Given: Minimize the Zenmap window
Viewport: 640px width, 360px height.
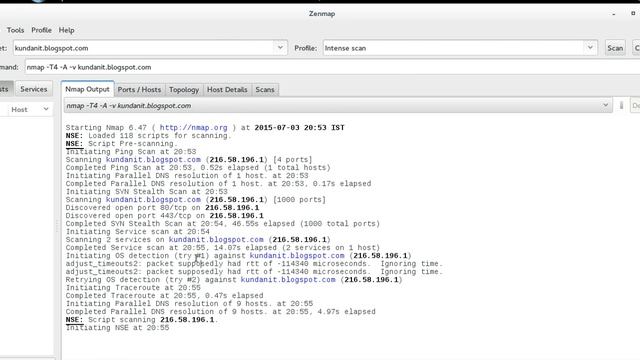Looking at the screenshot, I should (613, 14).
